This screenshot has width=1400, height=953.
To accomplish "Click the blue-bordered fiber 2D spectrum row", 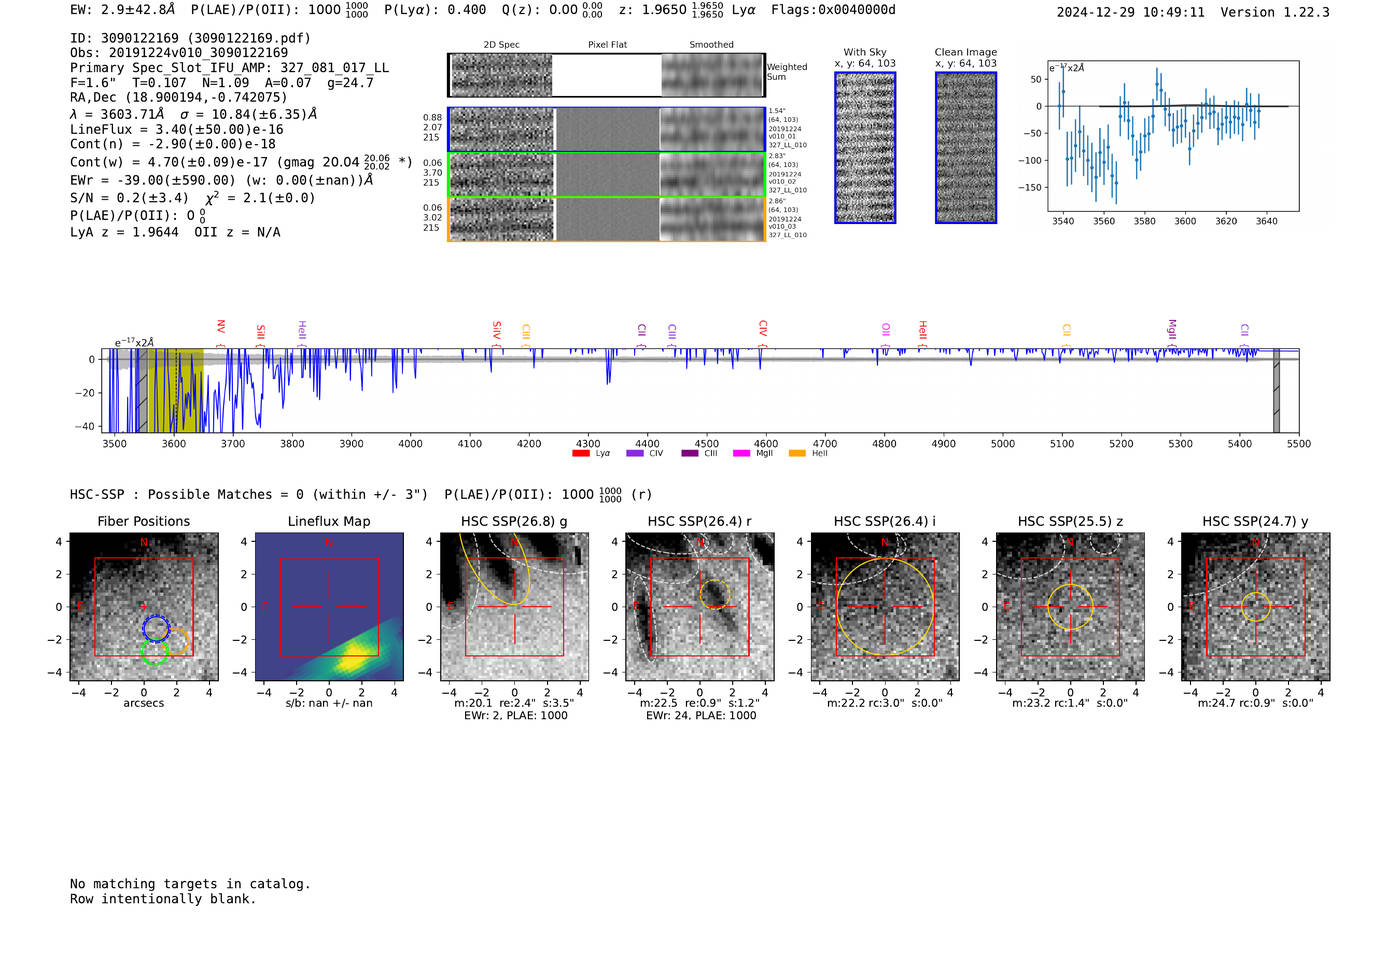I will pyautogui.click(x=606, y=129).
